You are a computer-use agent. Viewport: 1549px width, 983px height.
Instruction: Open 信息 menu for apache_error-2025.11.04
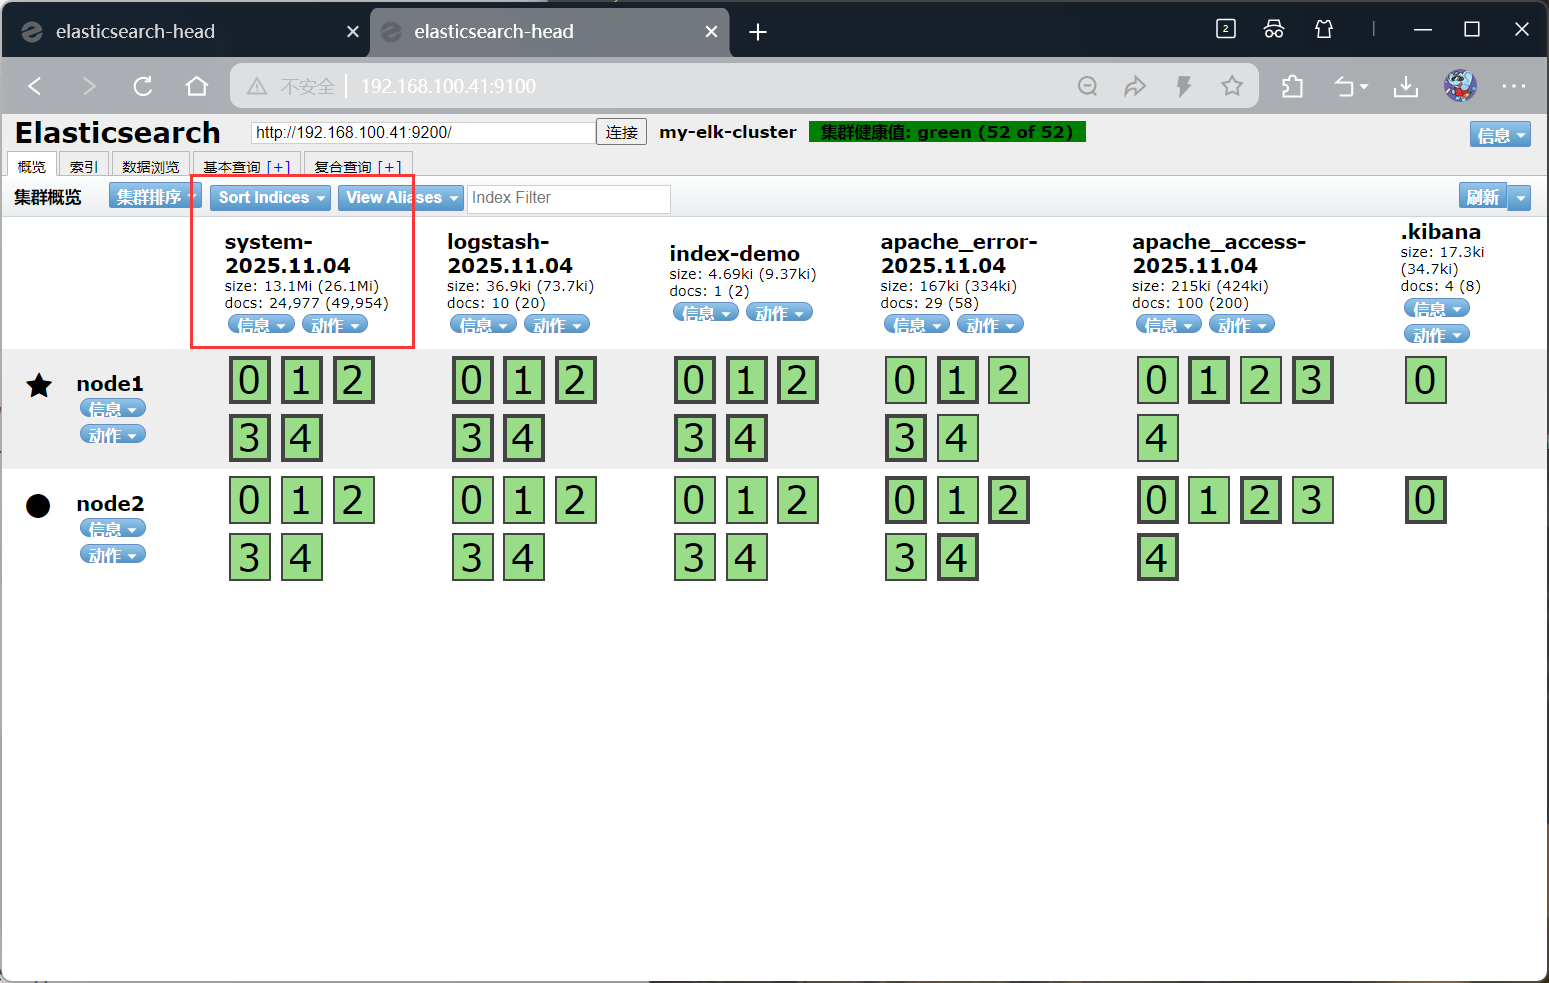tap(917, 325)
